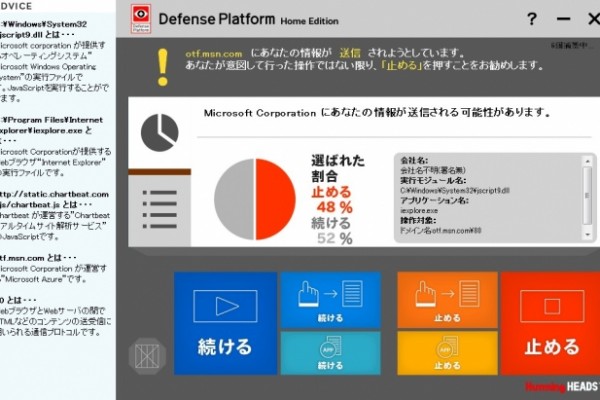This screenshot has width=600, height=400.
Task: Click the details box scrollbar thumb
Action: 587,195
